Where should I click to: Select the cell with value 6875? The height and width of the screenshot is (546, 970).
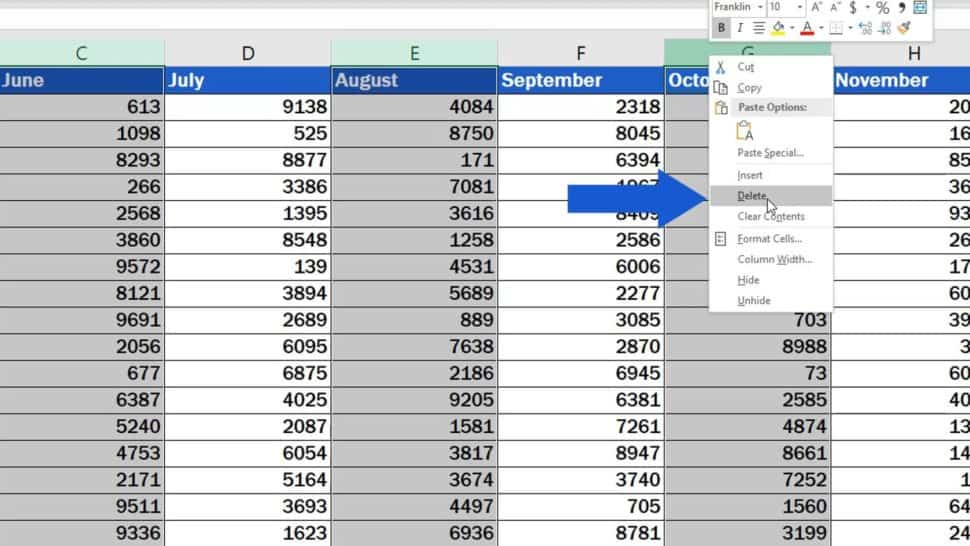click(x=248, y=373)
